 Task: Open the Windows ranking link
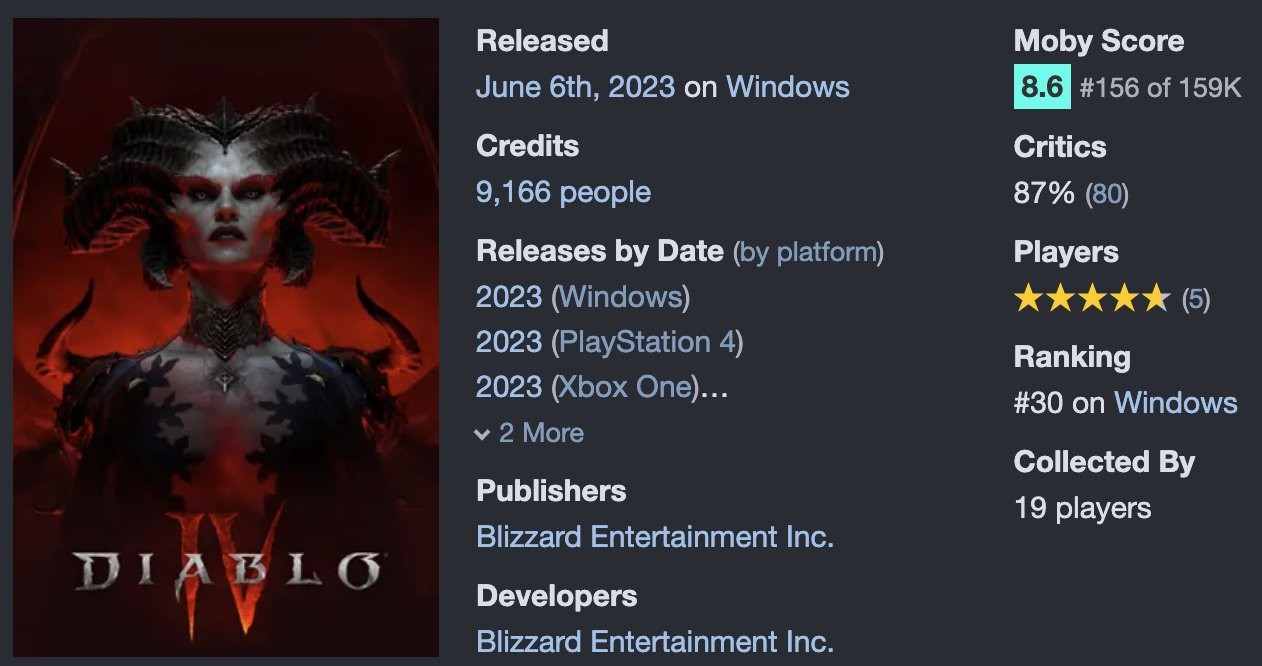point(1175,403)
